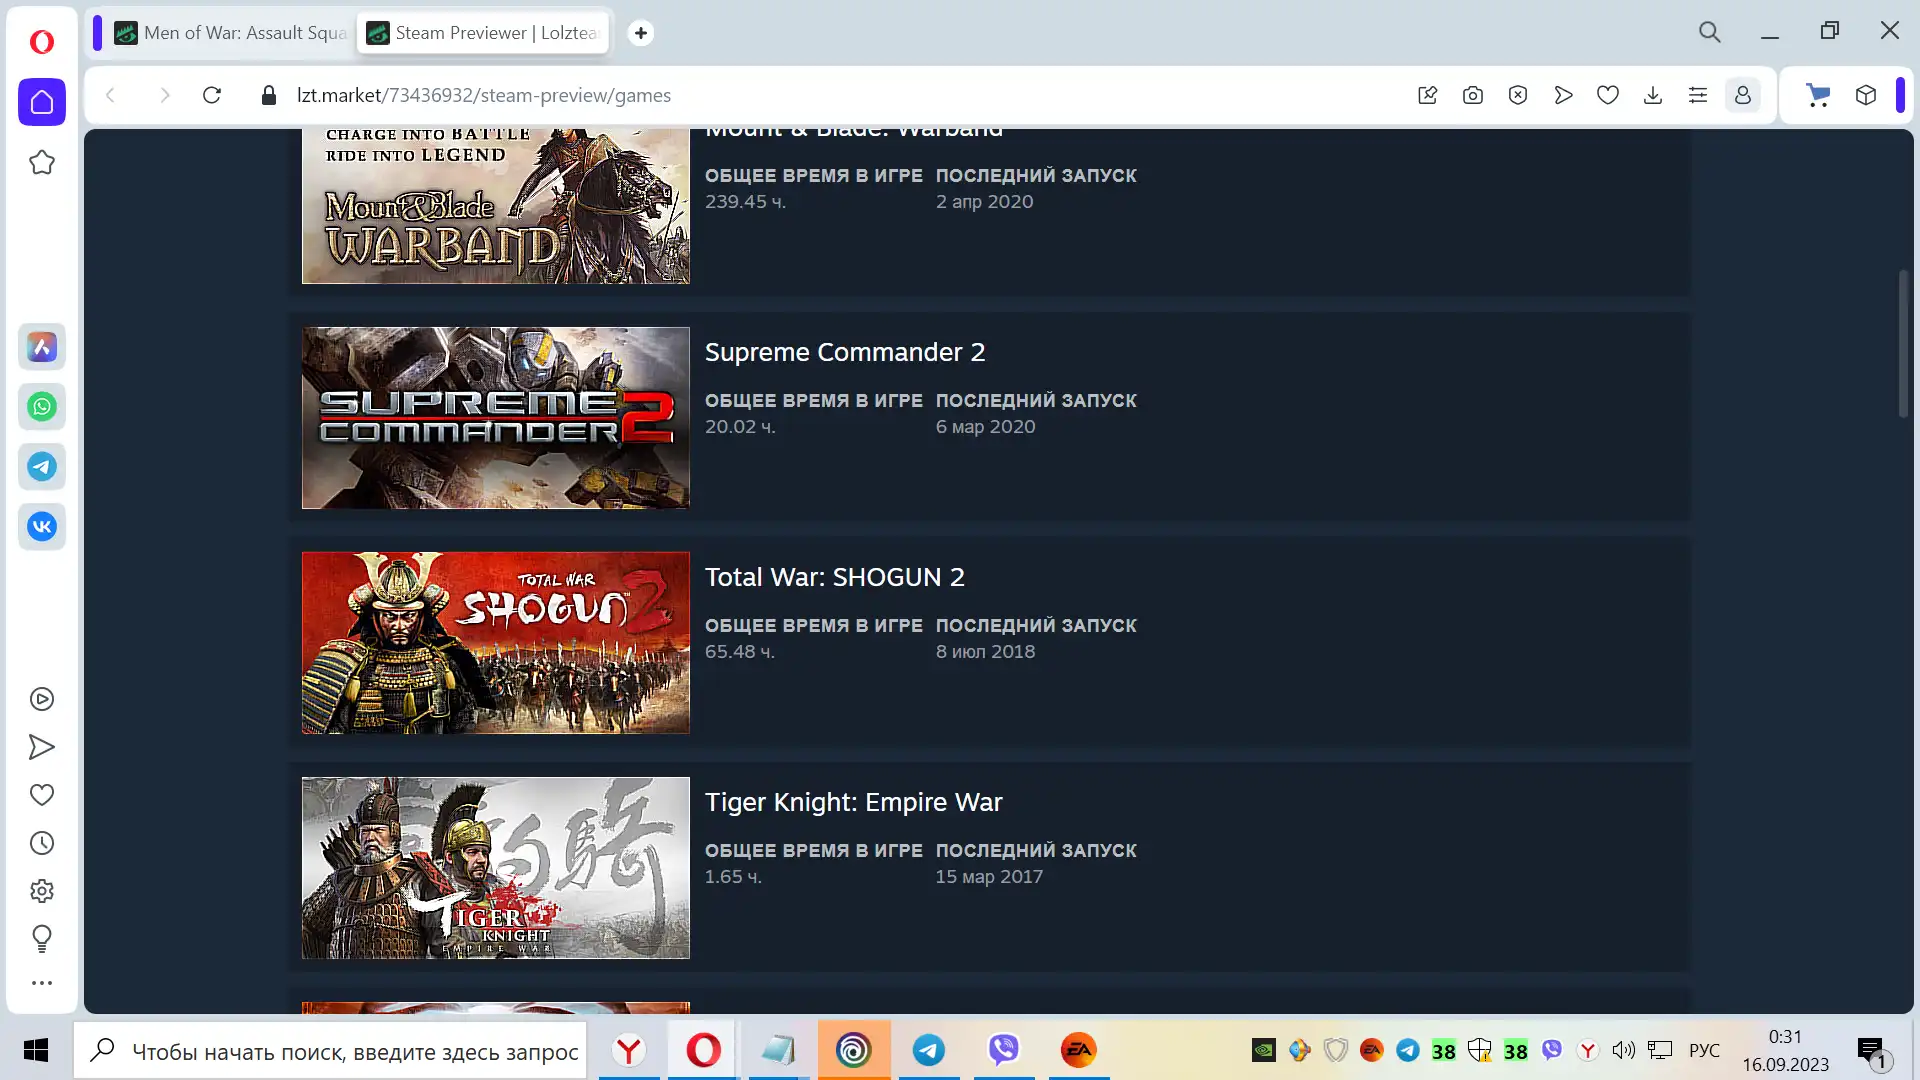Go forward to the next page
1920x1080 pixels.
pos(165,95)
